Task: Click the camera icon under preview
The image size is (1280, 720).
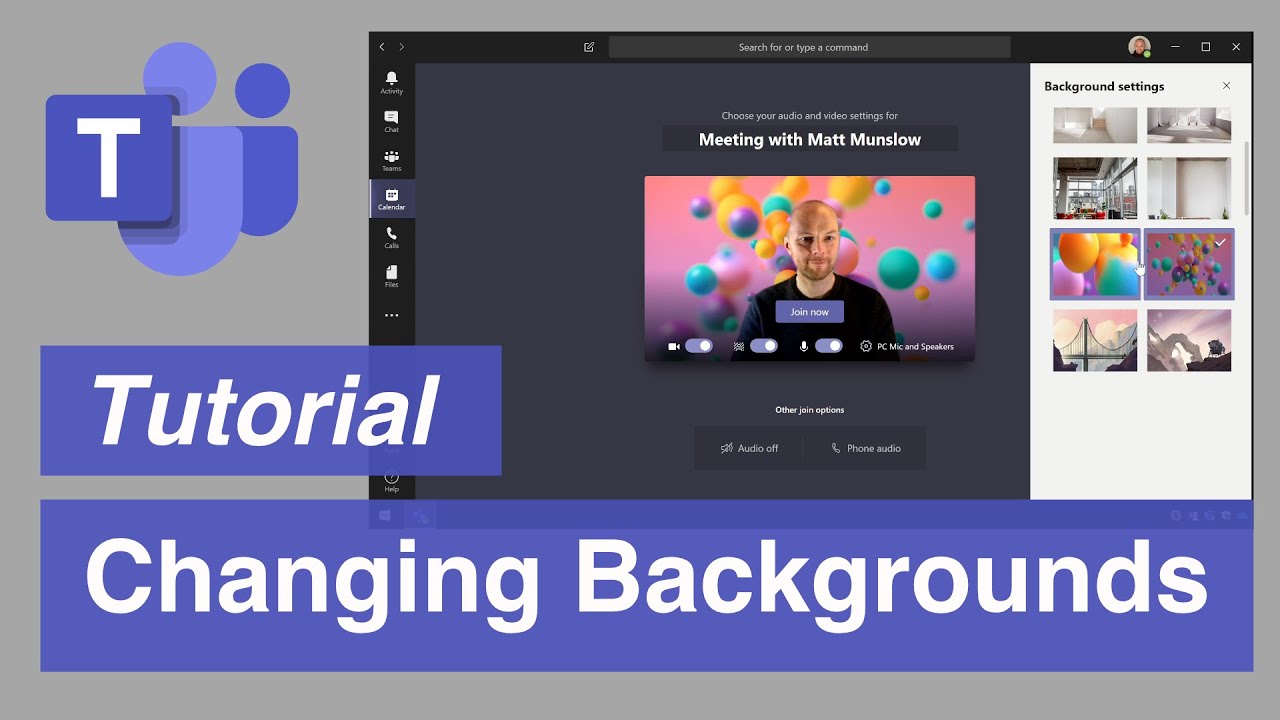Action: pos(674,346)
